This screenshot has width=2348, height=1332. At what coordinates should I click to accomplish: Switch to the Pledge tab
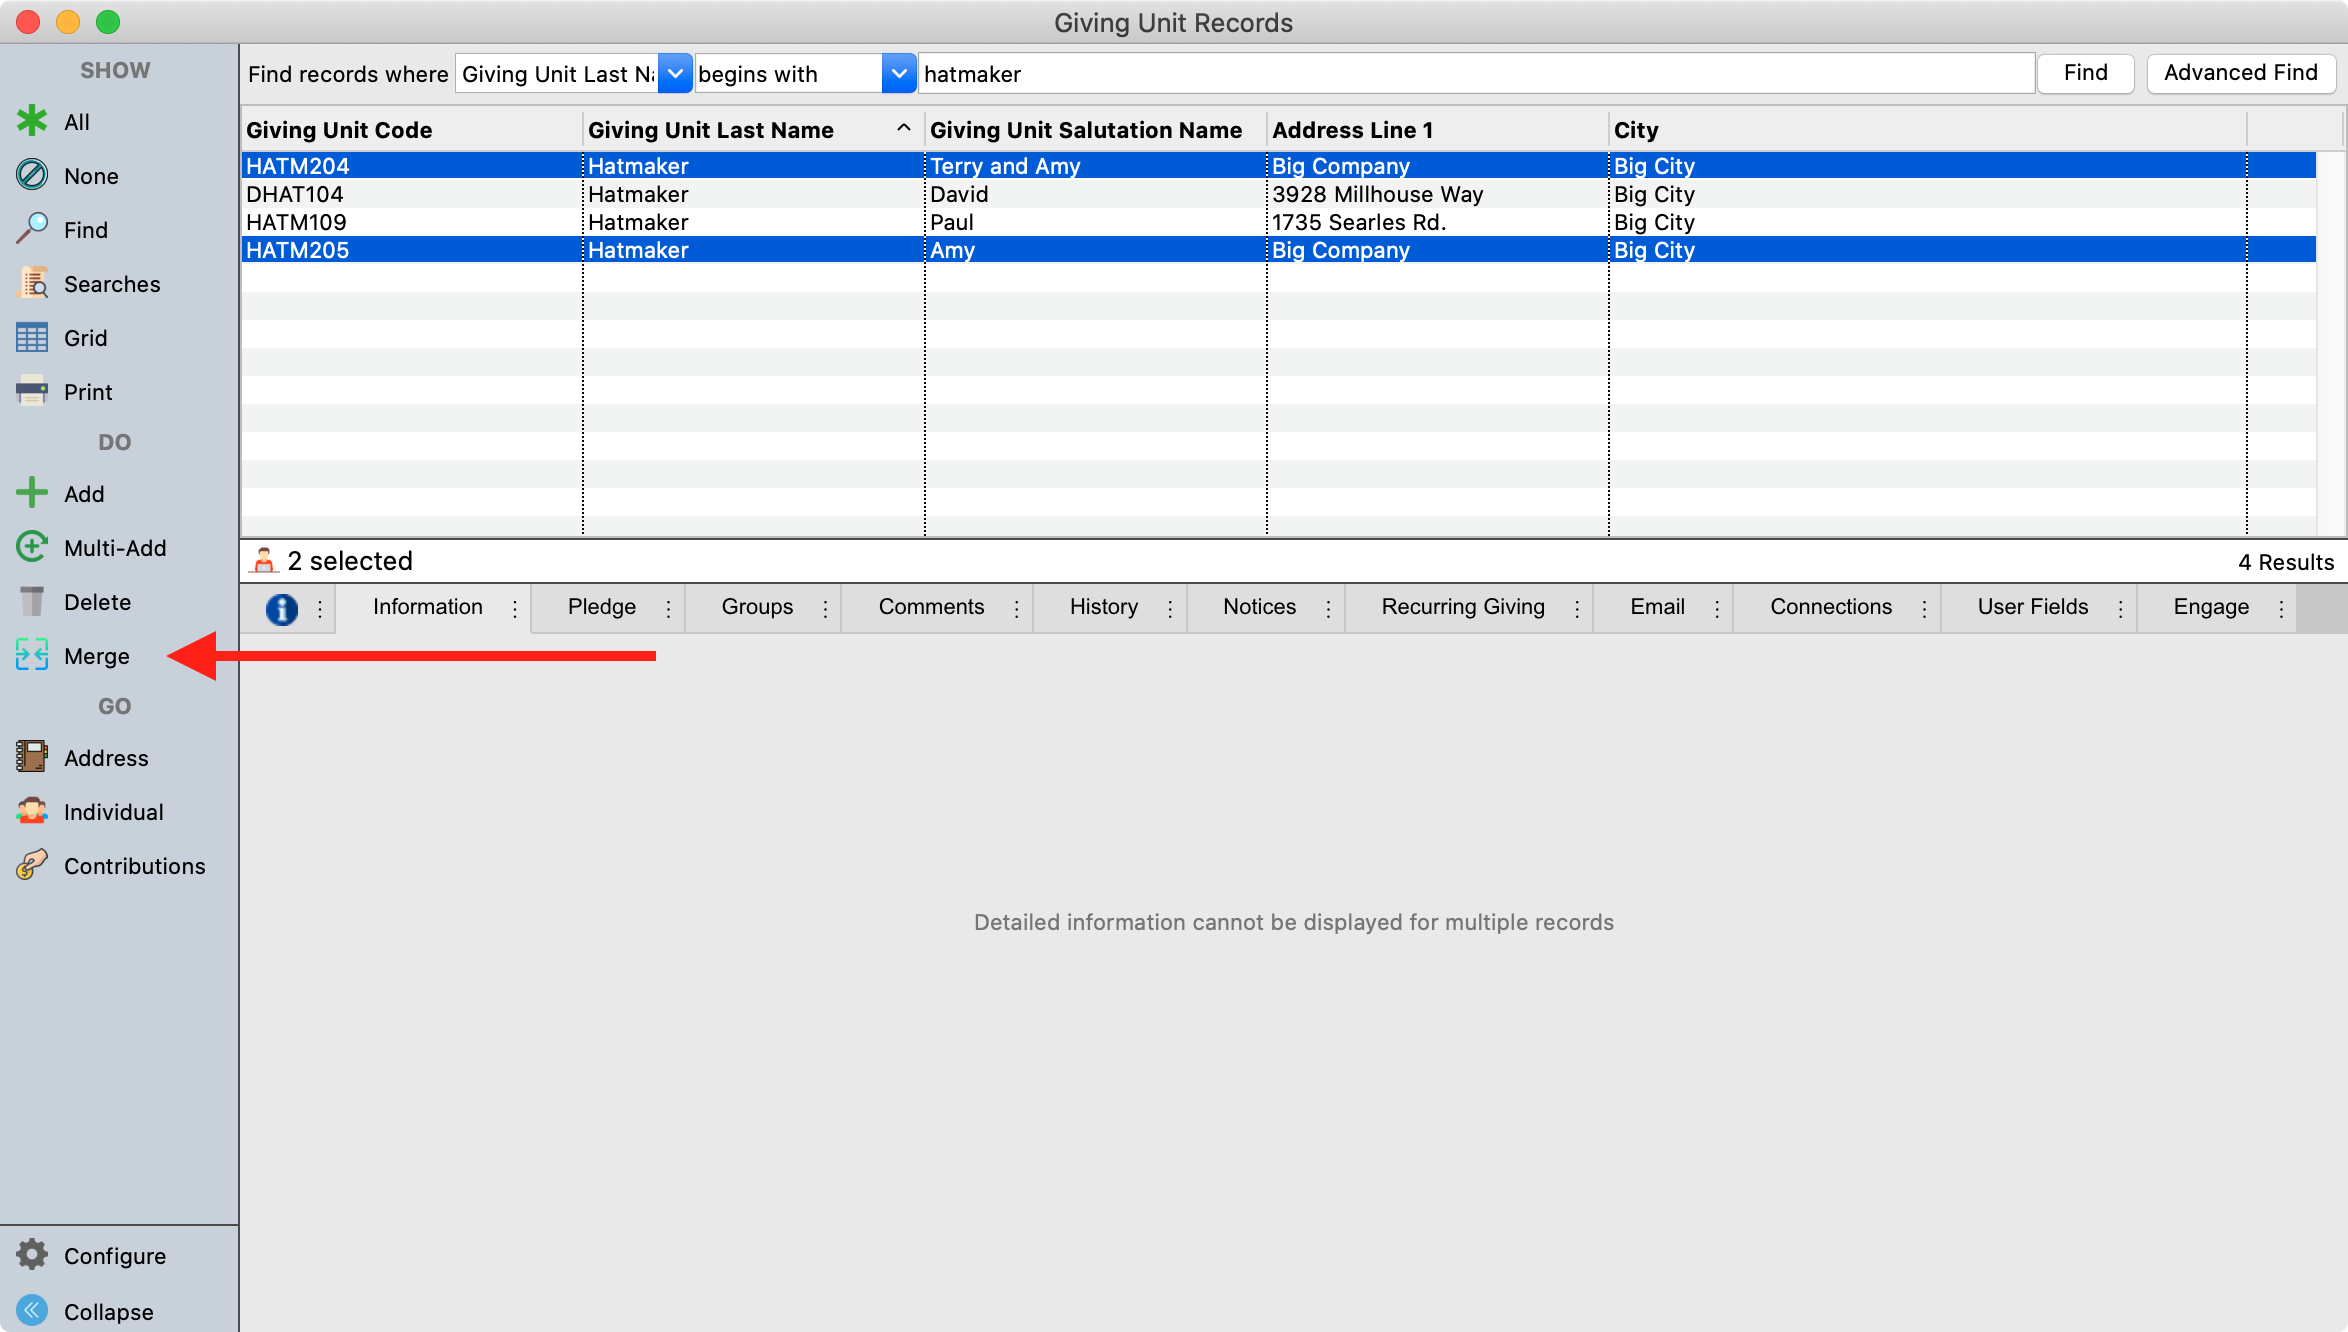601,607
